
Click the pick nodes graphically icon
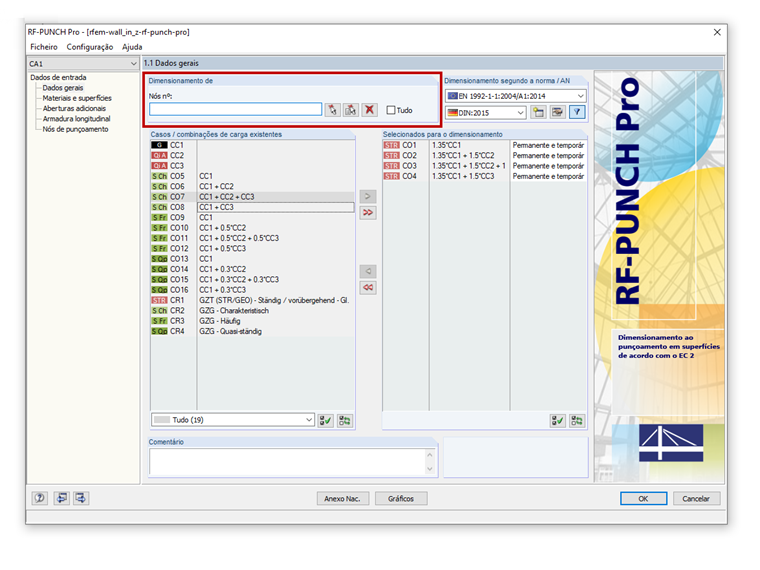click(332, 110)
